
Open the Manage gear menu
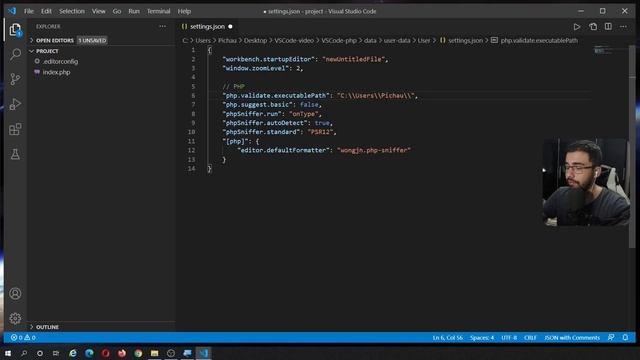coord(15,318)
